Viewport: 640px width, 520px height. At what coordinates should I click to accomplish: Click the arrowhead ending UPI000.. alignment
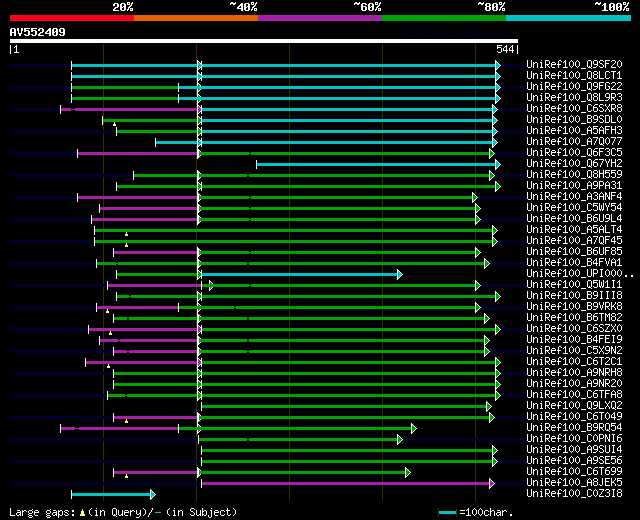[x=400, y=274]
